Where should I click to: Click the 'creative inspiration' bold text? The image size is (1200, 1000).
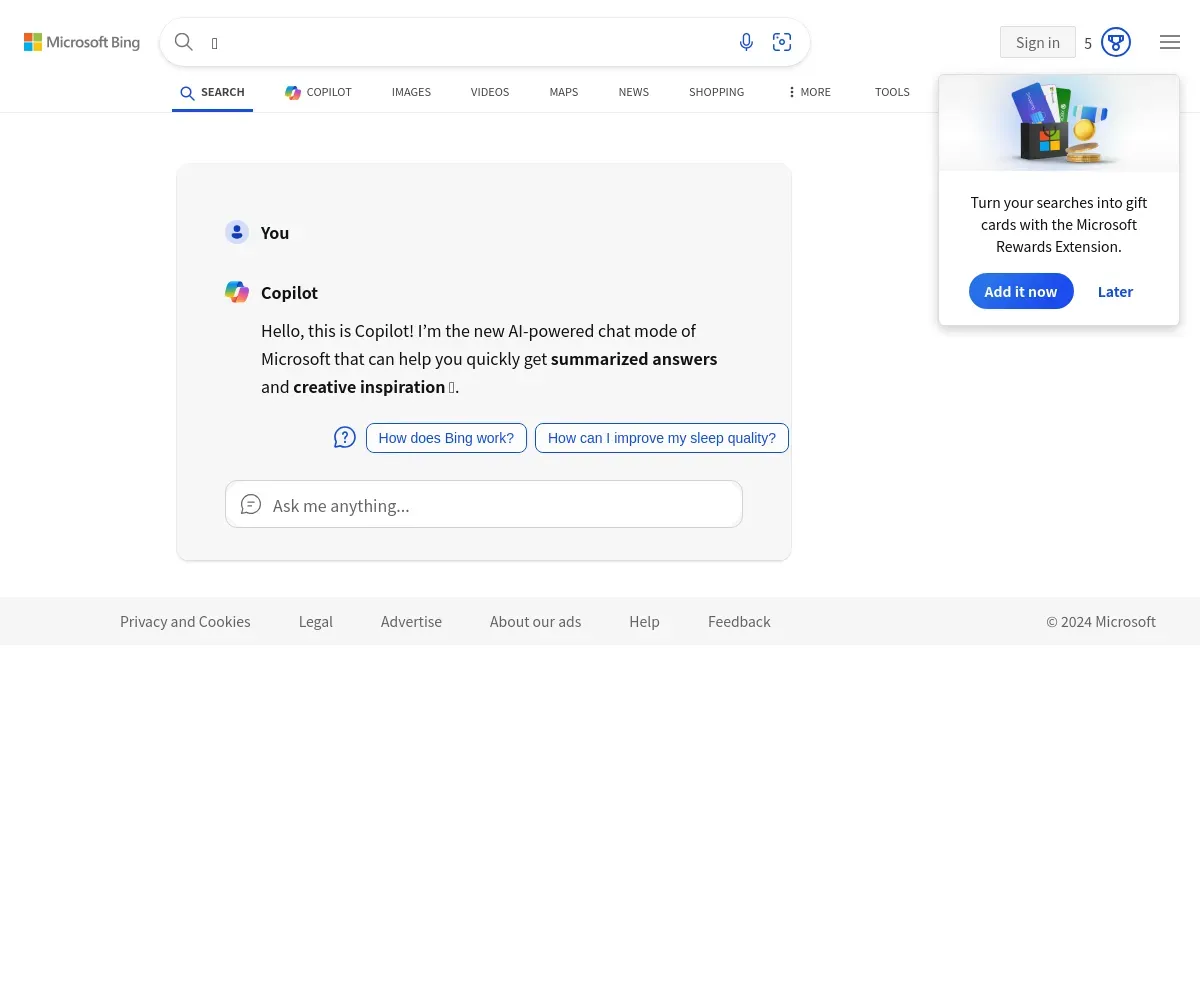[369, 387]
